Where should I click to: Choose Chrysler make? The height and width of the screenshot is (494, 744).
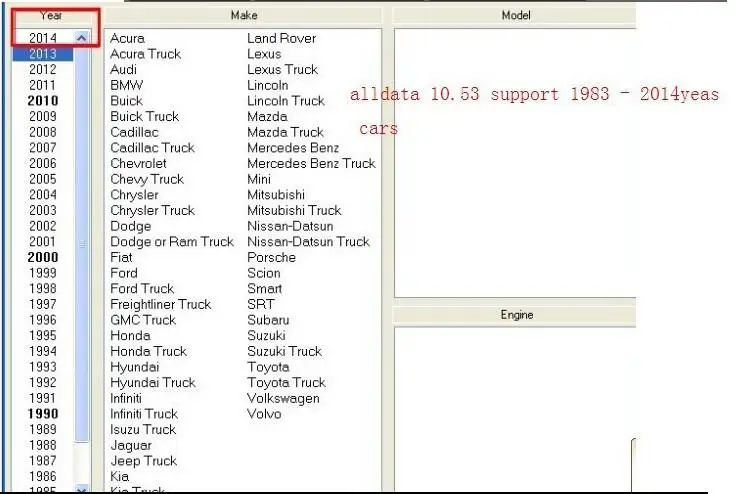click(x=134, y=195)
